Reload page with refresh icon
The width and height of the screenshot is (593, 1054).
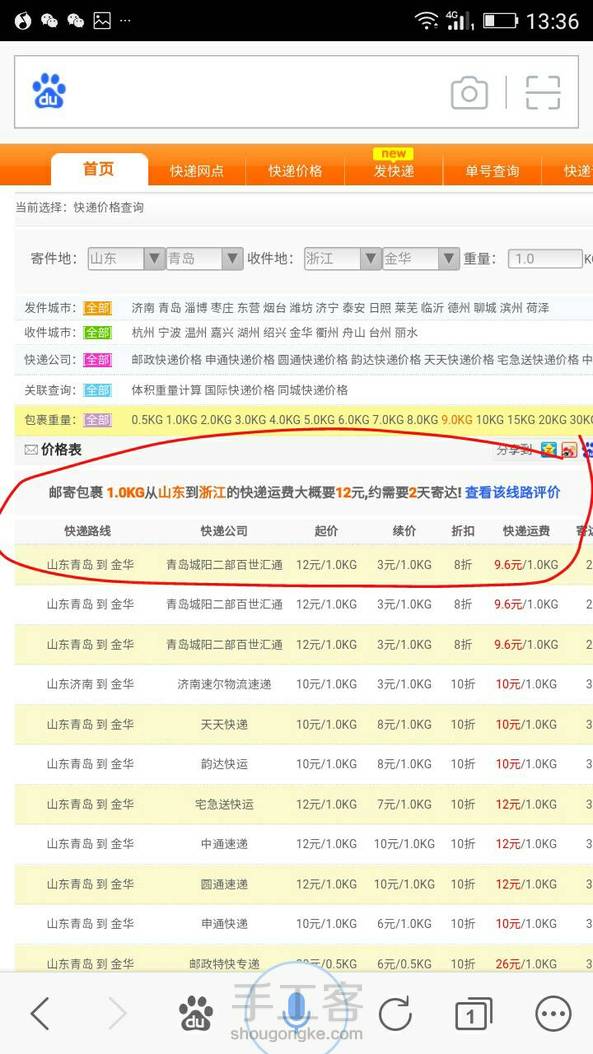click(x=395, y=1013)
